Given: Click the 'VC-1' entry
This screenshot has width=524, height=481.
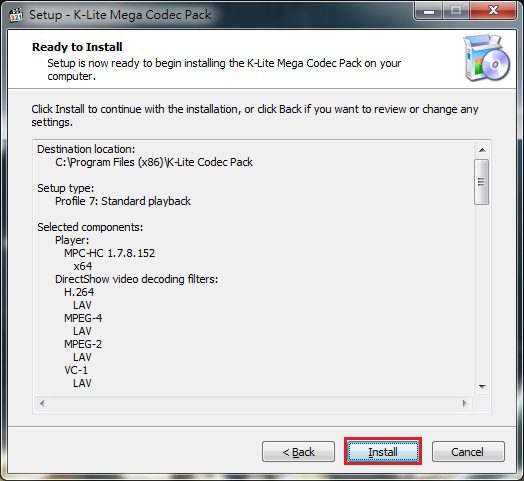Looking at the screenshot, I should [x=76, y=370].
